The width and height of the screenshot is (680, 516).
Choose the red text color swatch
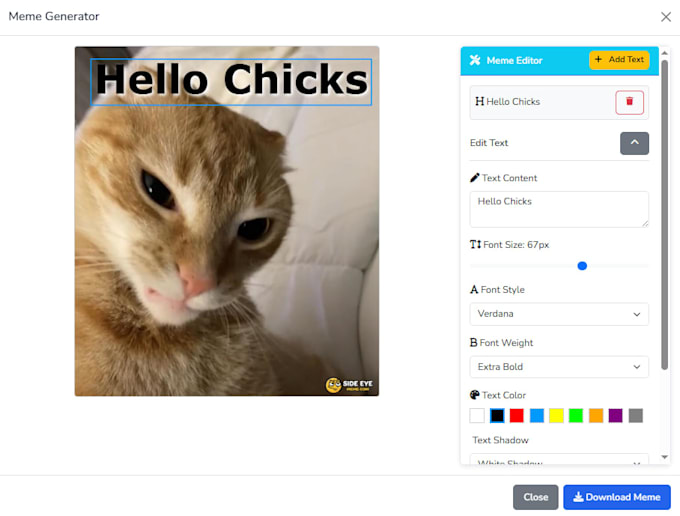[x=517, y=415]
